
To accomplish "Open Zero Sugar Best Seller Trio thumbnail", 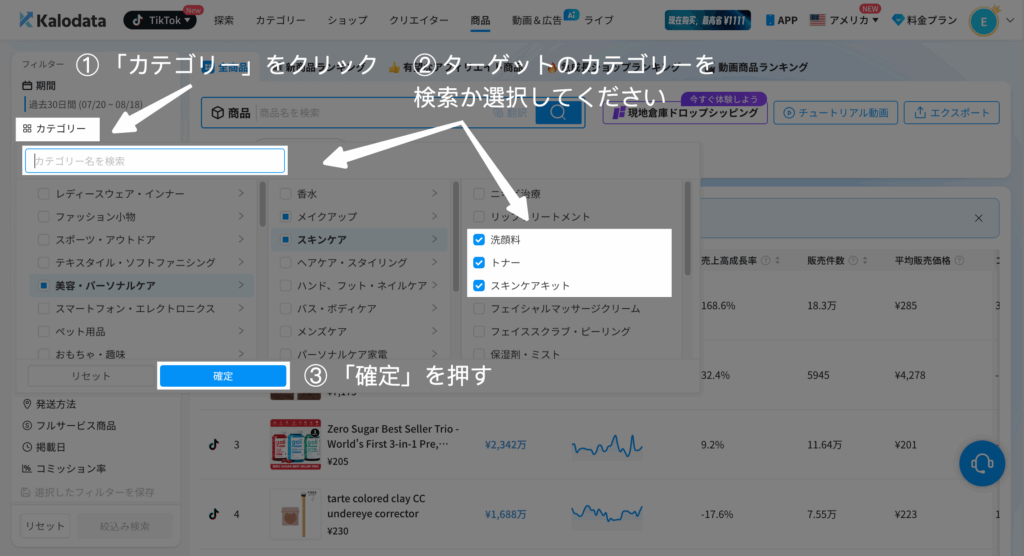I will pos(295,445).
